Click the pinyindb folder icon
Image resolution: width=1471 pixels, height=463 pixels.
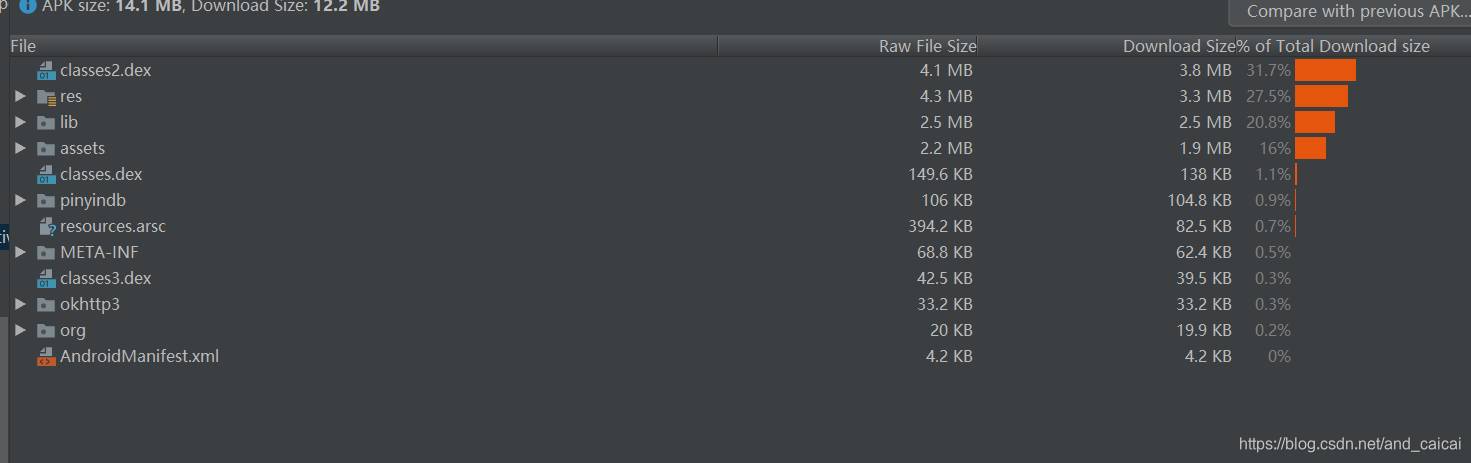click(46, 201)
